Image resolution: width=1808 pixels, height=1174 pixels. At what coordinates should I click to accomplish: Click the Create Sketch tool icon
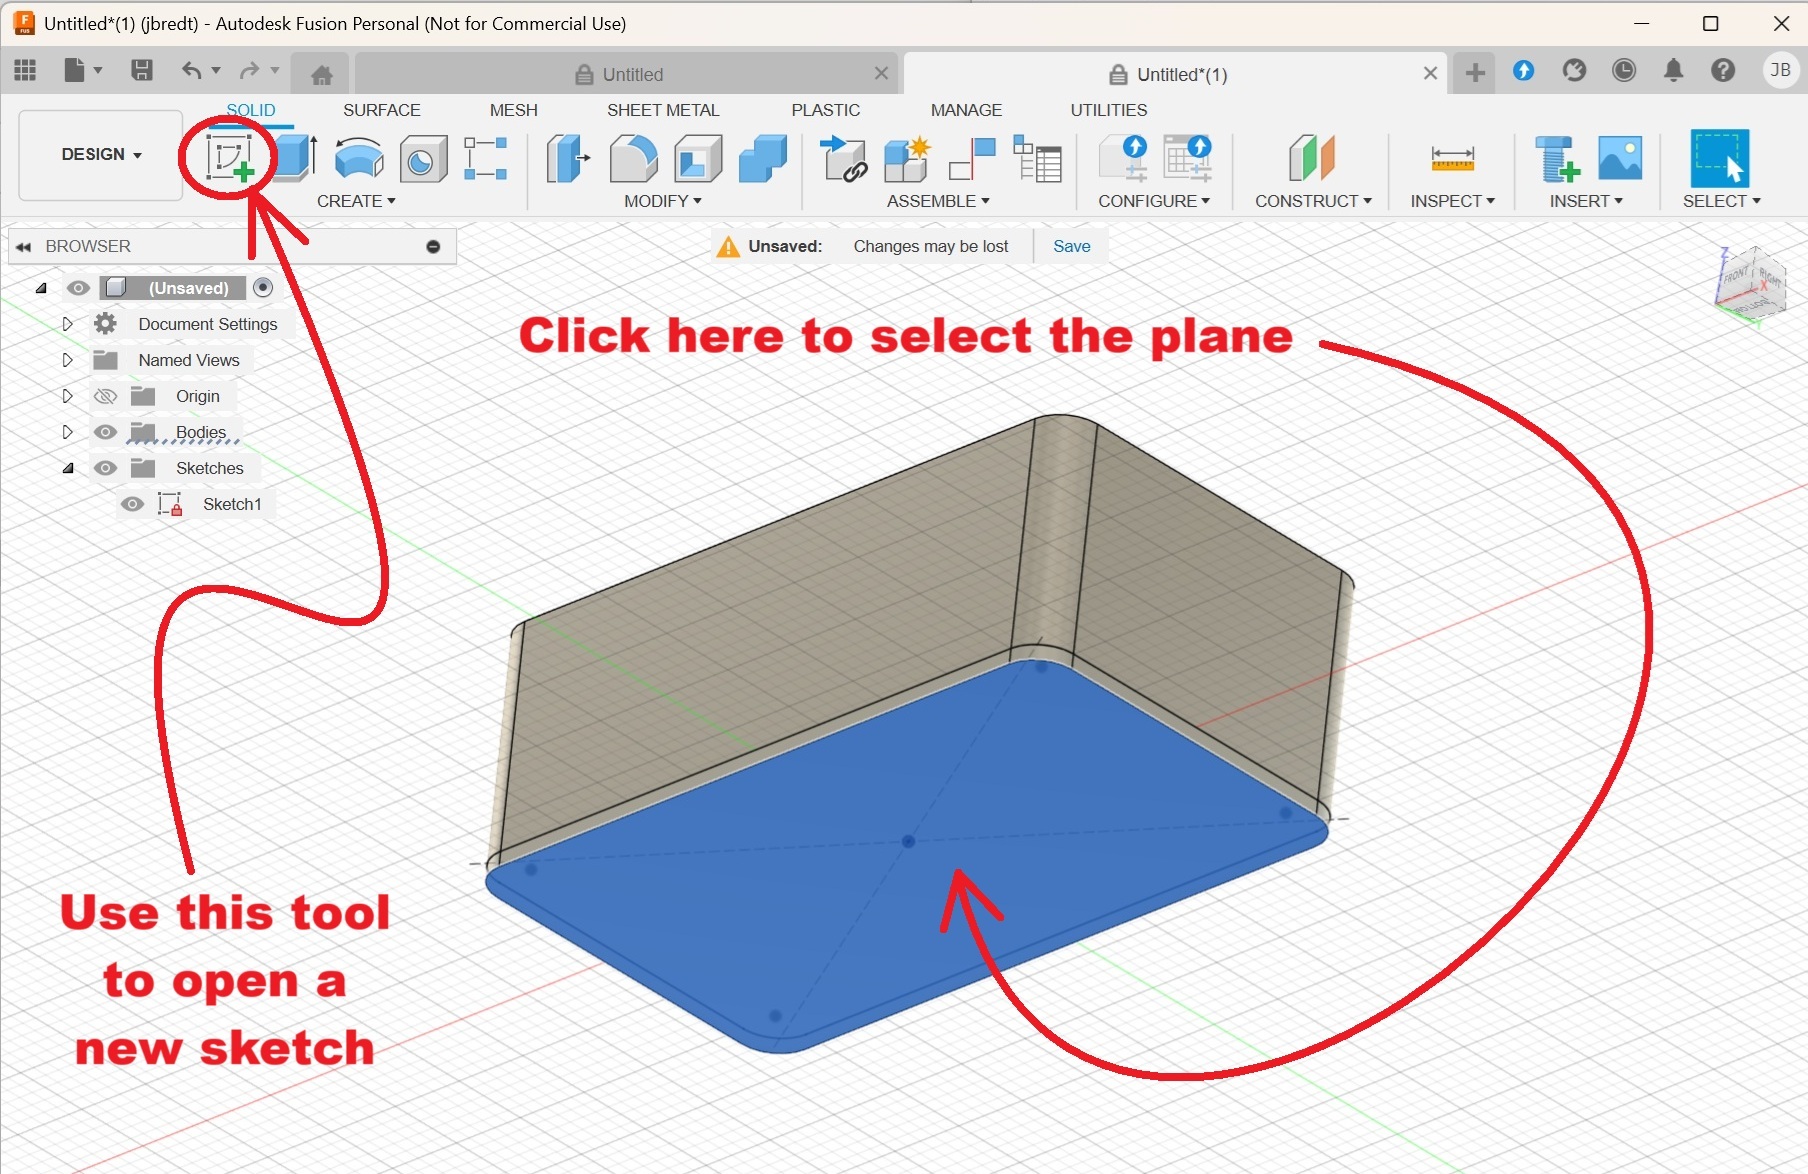(x=229, y=158)
